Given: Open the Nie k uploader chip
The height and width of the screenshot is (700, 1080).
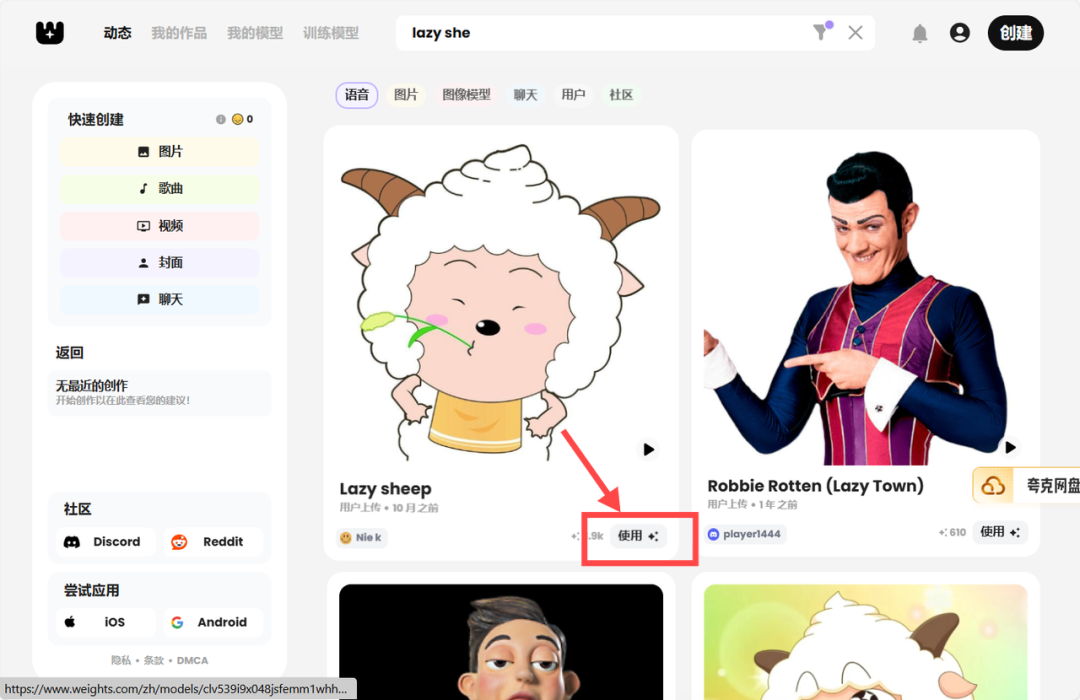Looking at the screenshot, I should tap(362, 537).
